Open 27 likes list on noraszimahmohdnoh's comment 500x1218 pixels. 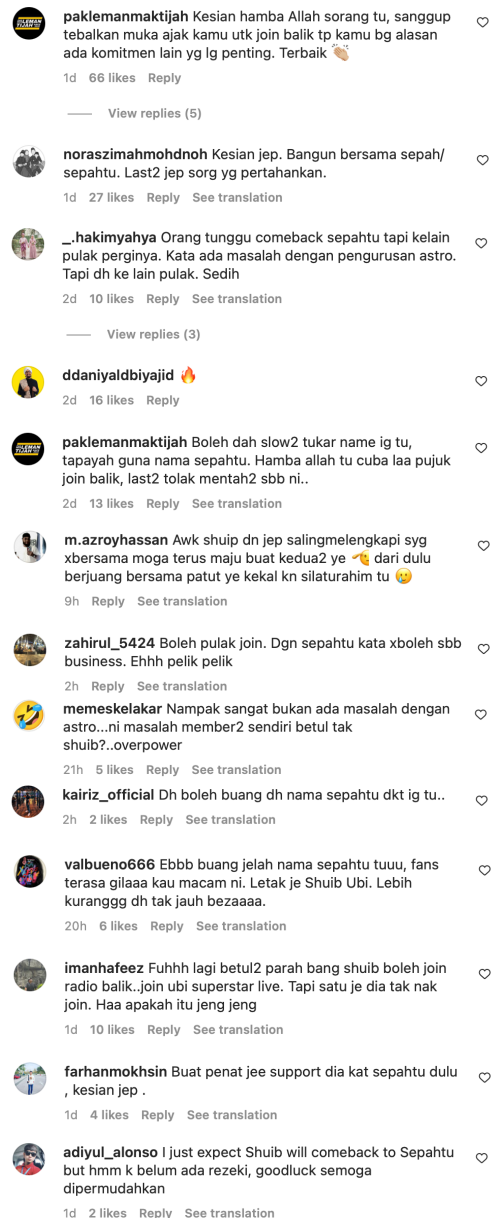[111, 198]
